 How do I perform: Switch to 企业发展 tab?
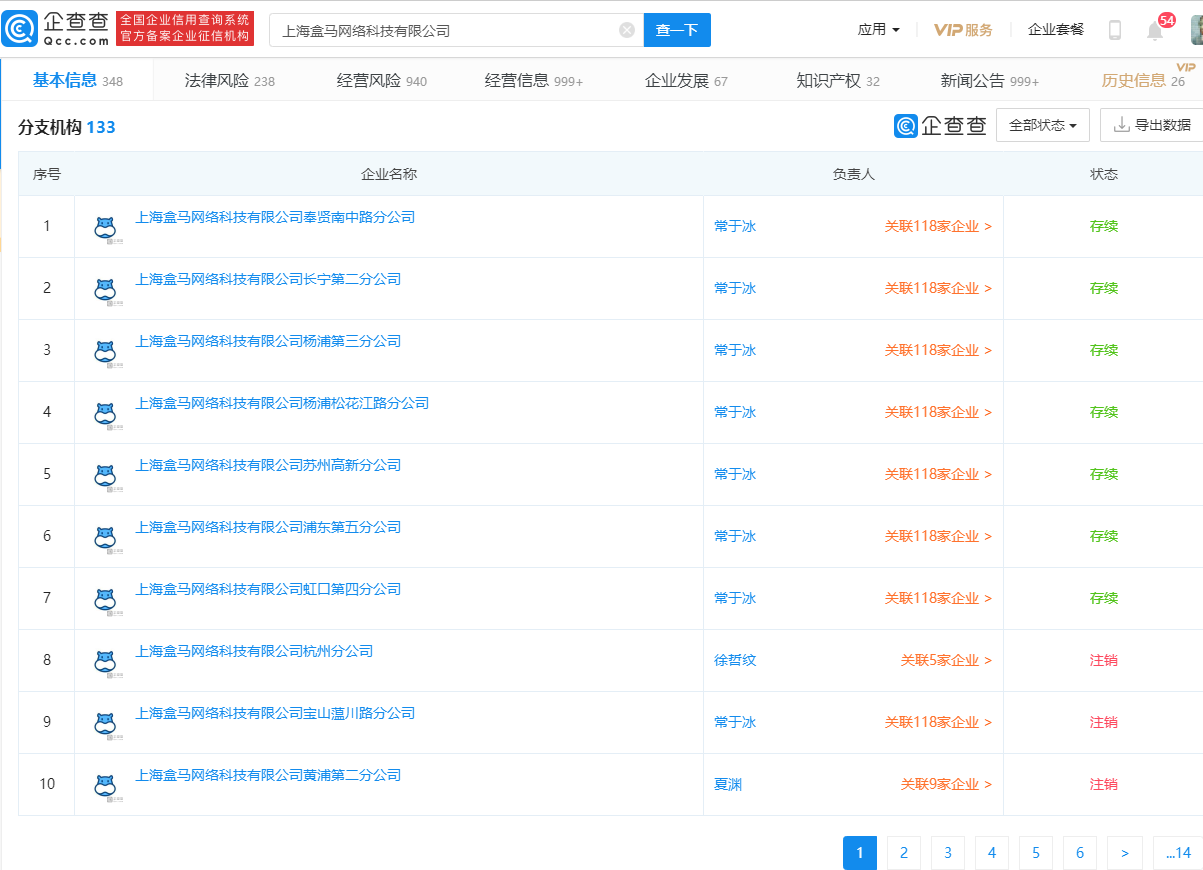[x=686, y=81]
